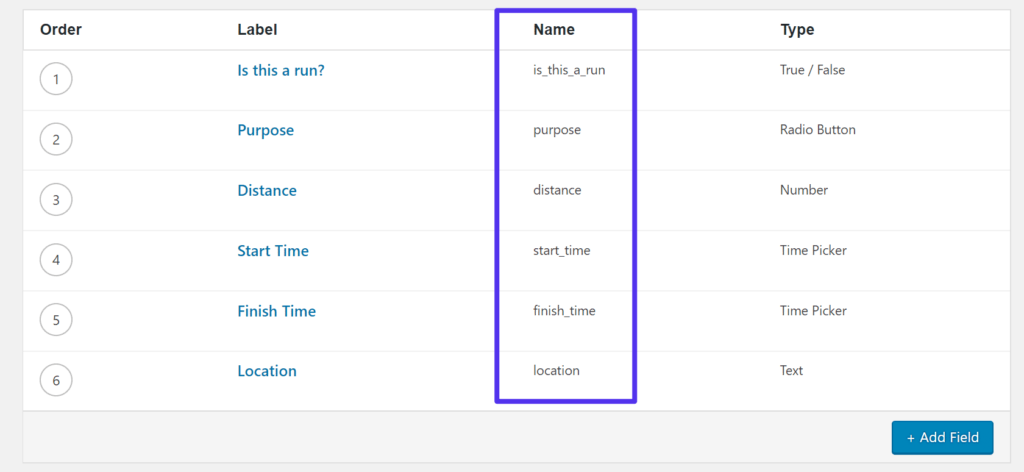Edit the Finish Time field
This screenshot has height=472, width=1024.
pos(276,311)
